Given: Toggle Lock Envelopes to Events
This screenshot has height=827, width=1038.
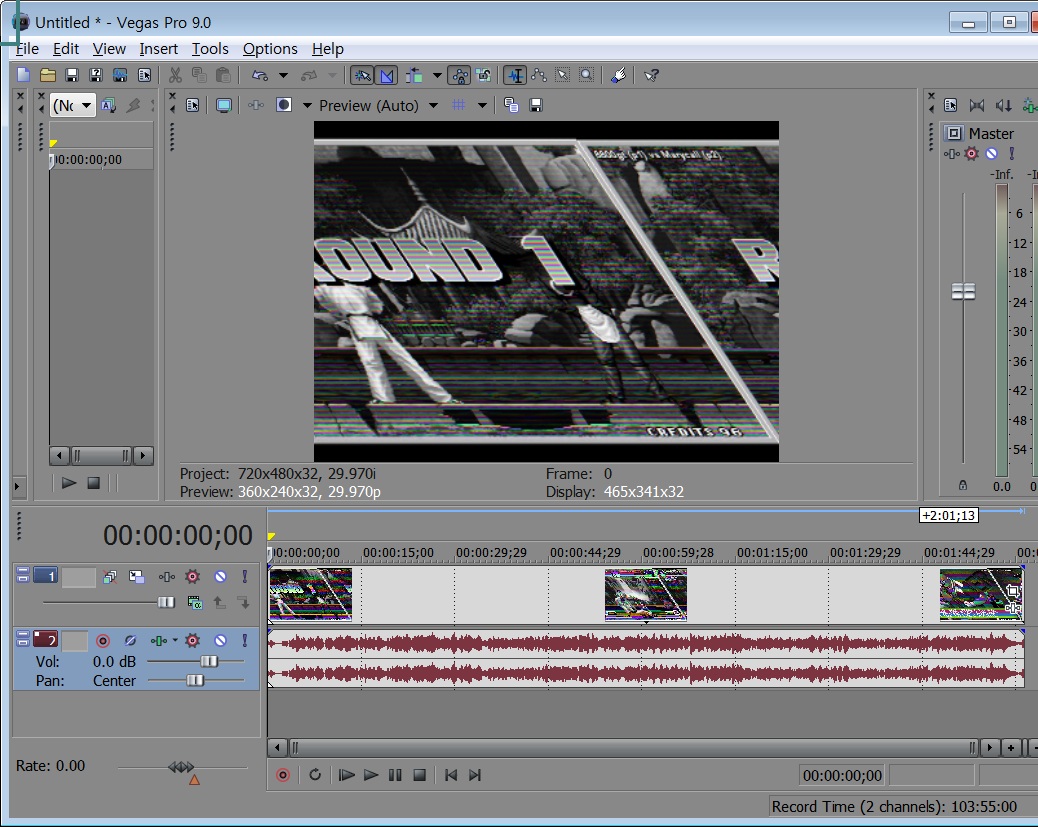Looking at the screenshot, I should coord(459,75).
